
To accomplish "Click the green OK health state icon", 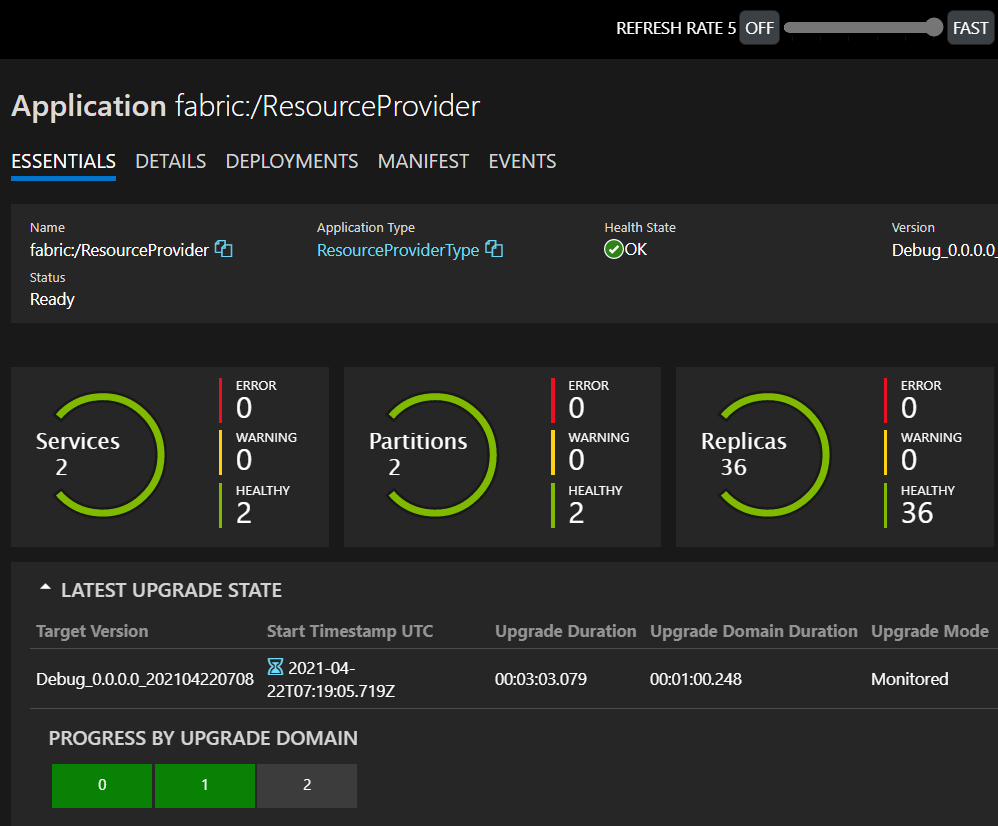I will (614, 249).
